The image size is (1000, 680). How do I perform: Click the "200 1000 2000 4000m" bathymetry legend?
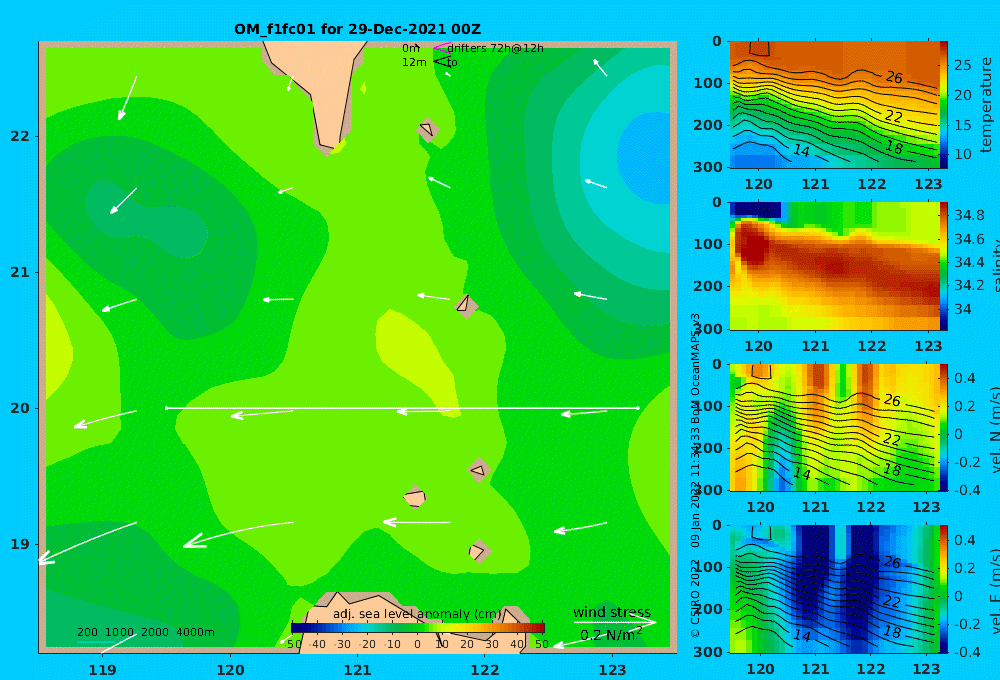coord(145,632)
